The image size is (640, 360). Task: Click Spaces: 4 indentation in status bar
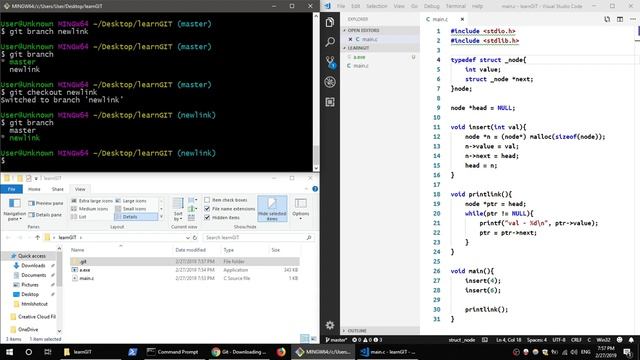(537, 340)
